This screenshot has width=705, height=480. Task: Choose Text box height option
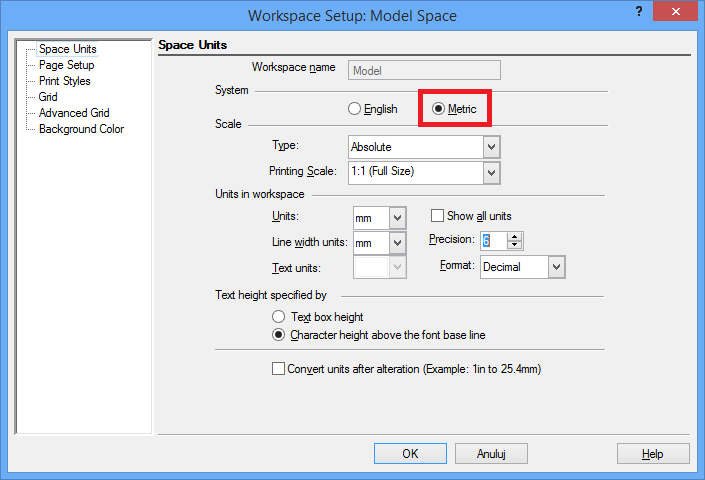[279, 317]
